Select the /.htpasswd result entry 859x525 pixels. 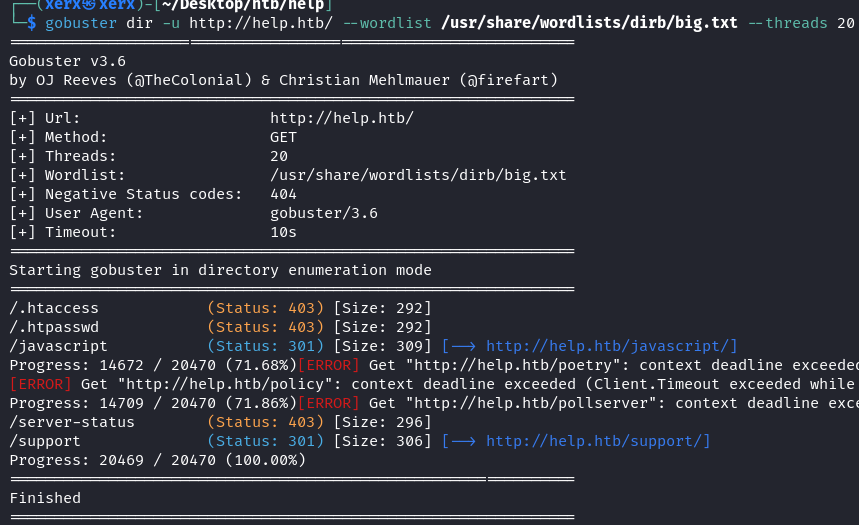pos(54,327)
